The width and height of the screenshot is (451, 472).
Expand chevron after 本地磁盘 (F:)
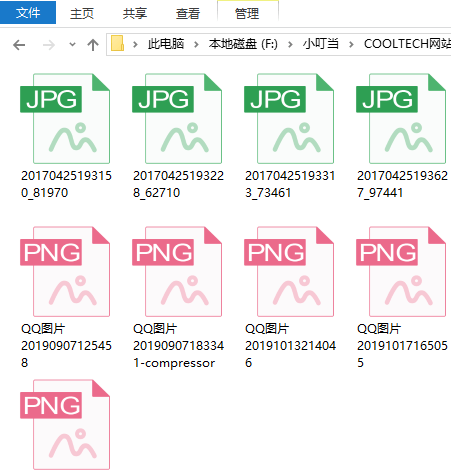click(x=290, y=44)
